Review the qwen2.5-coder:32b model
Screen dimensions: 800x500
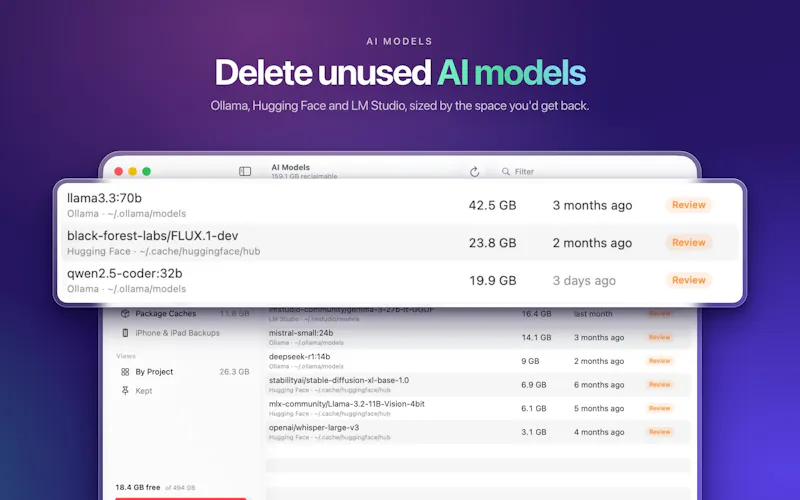(x=688, y=280)
